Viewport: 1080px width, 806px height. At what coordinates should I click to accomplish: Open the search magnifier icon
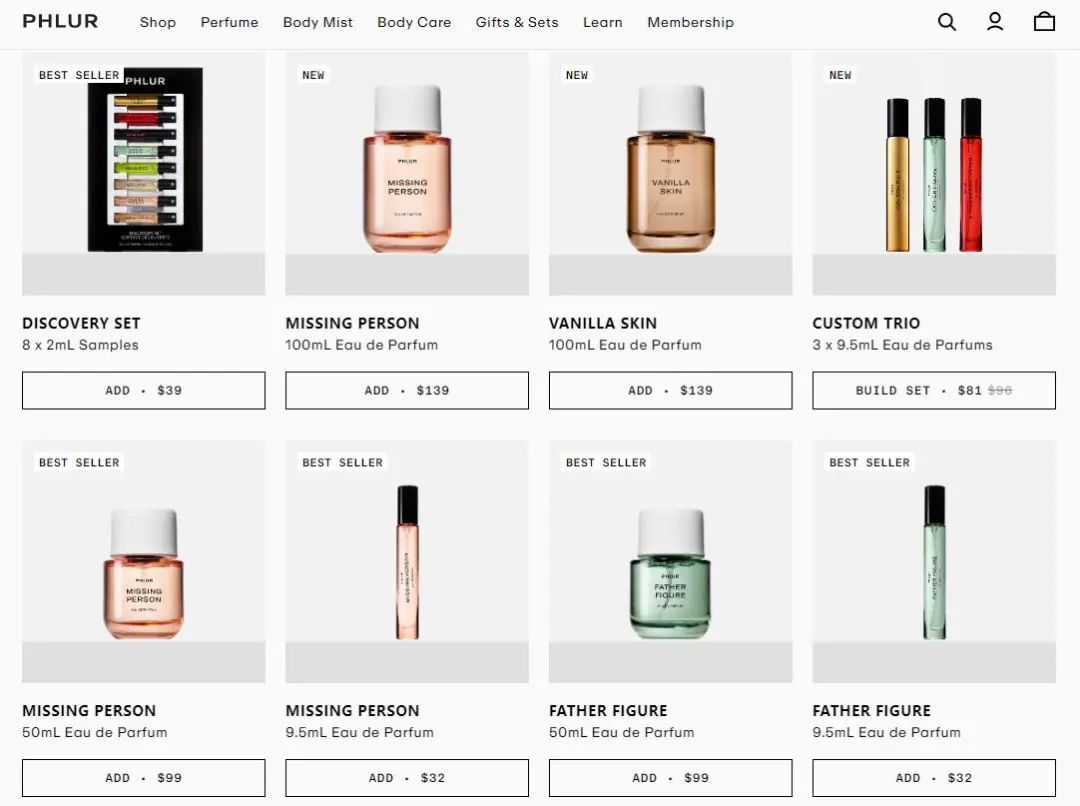(x=947, y=22)
